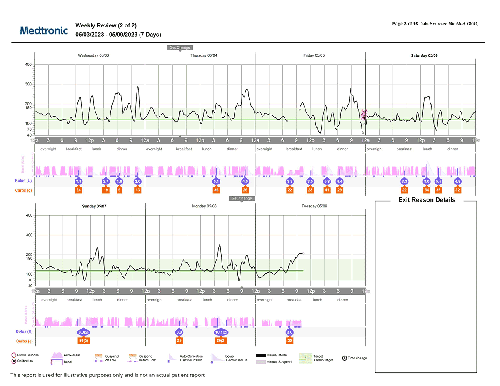Click the Medtronic logo

point(44,31)
